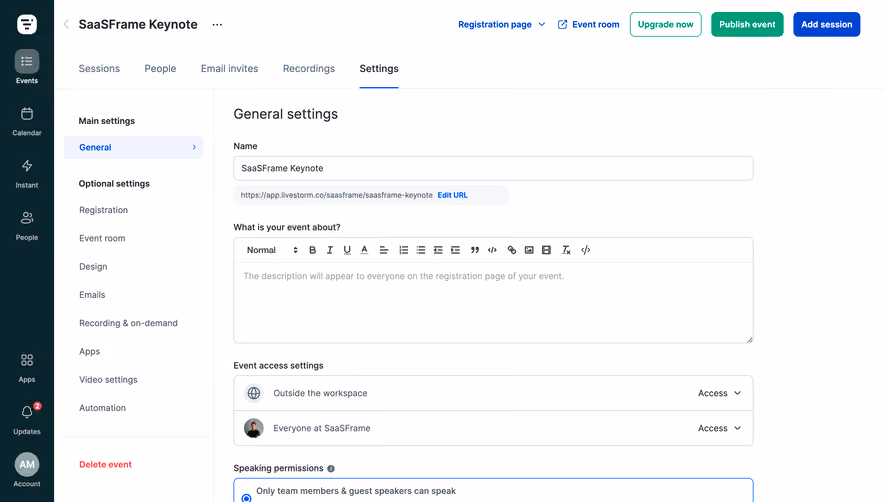The image size is (885, 502).
Task: Switch to the Sessions tab
Action: [99, 68]
